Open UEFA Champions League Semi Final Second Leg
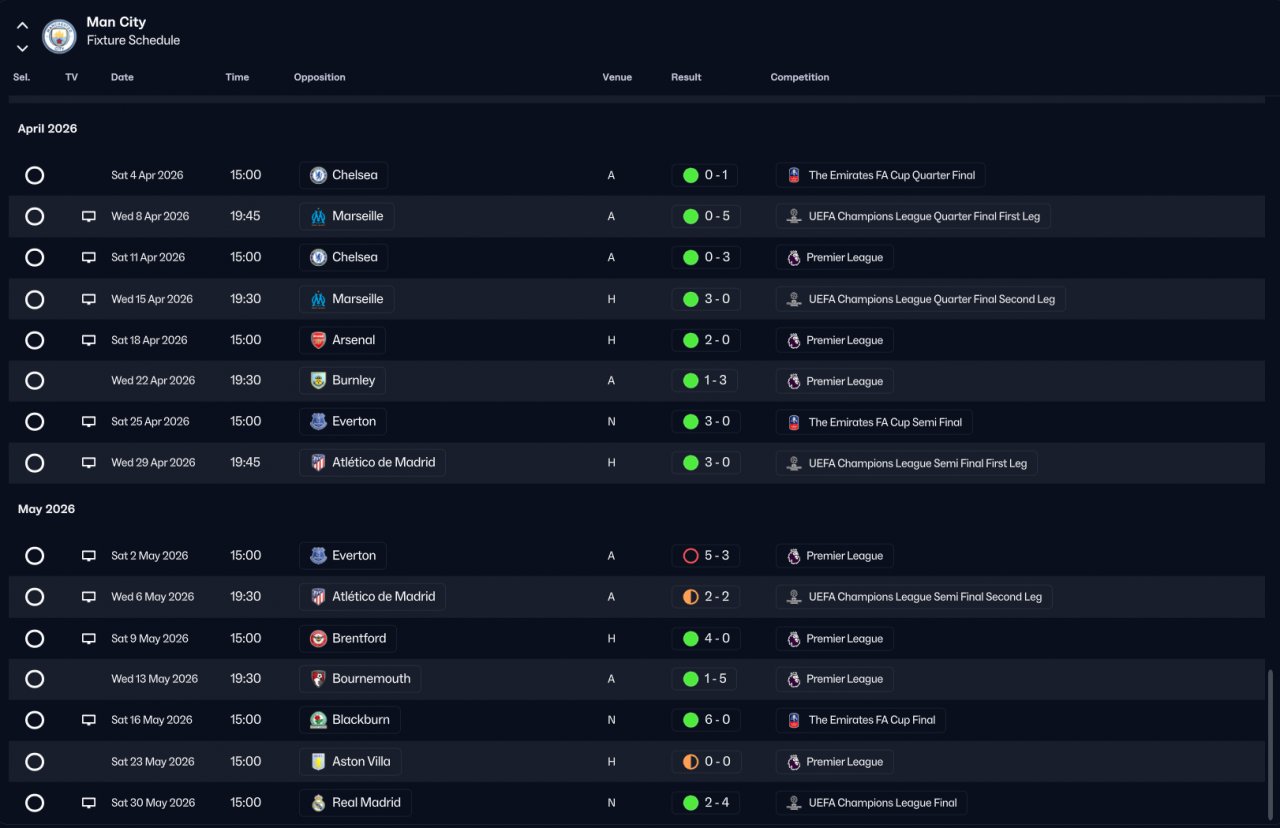The height and width of the screenshot is (828, 1280). tap(914, 596)
